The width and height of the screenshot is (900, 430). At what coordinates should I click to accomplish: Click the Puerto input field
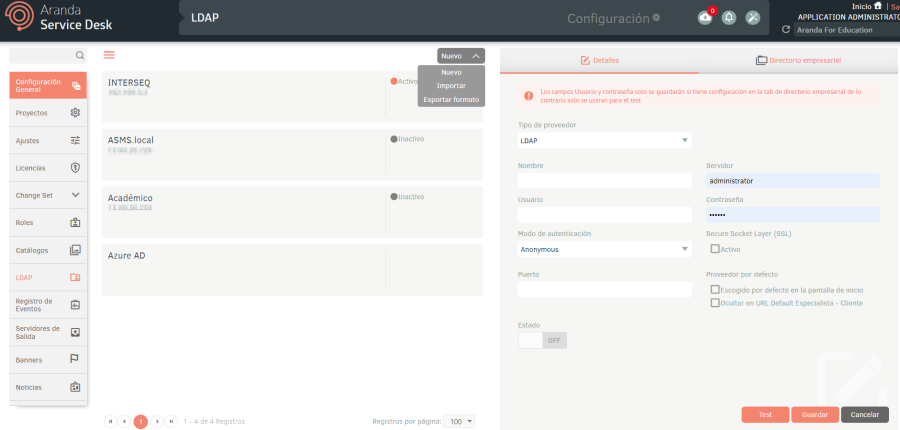click(604, 290)
